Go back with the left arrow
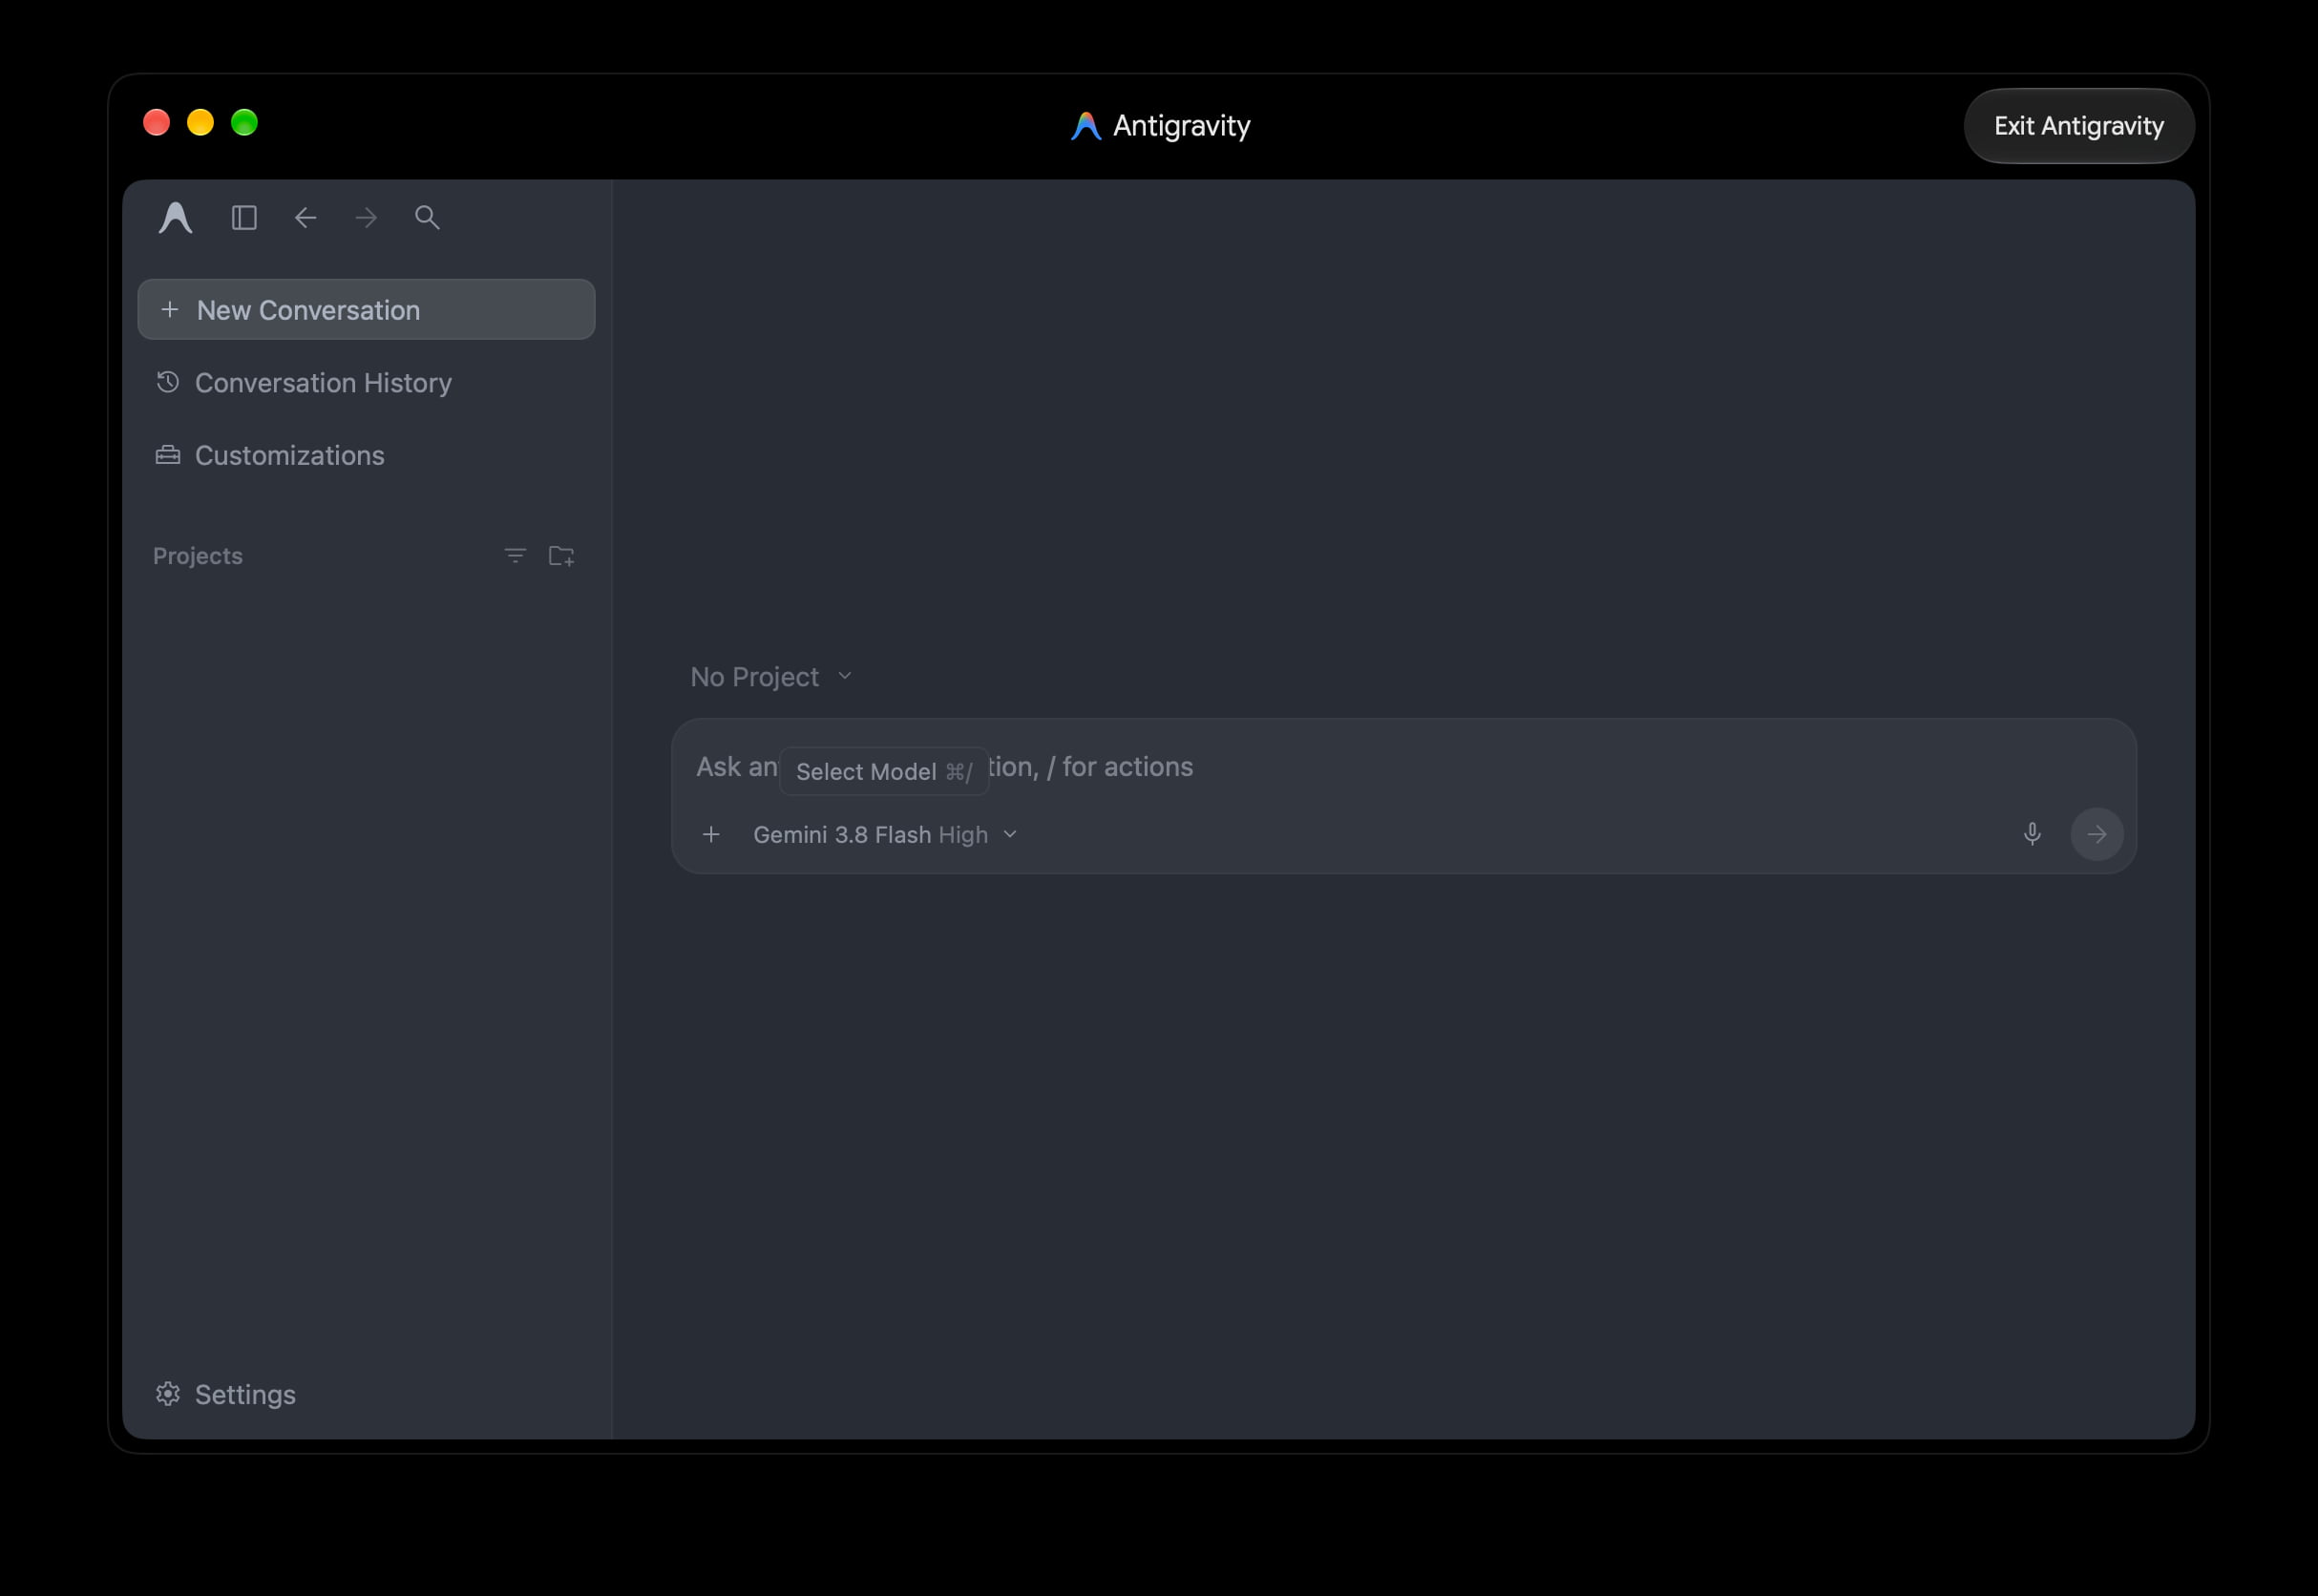Image resolution: width=2318 pixels, height=1596 pixels. pos(305,218)
